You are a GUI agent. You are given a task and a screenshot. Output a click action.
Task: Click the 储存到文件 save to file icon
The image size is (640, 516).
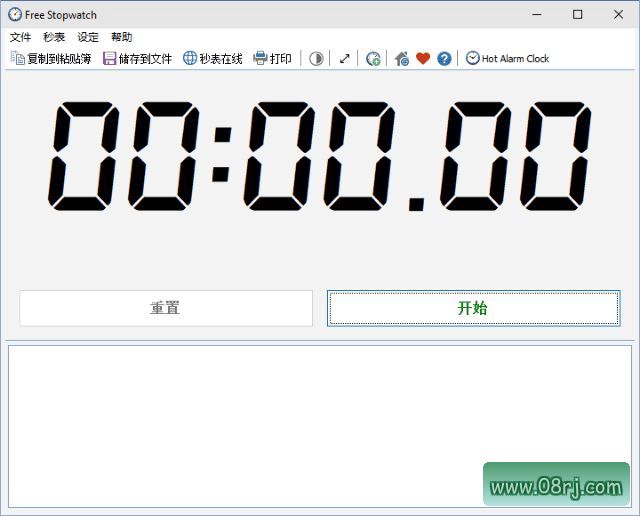pos(109,59)
